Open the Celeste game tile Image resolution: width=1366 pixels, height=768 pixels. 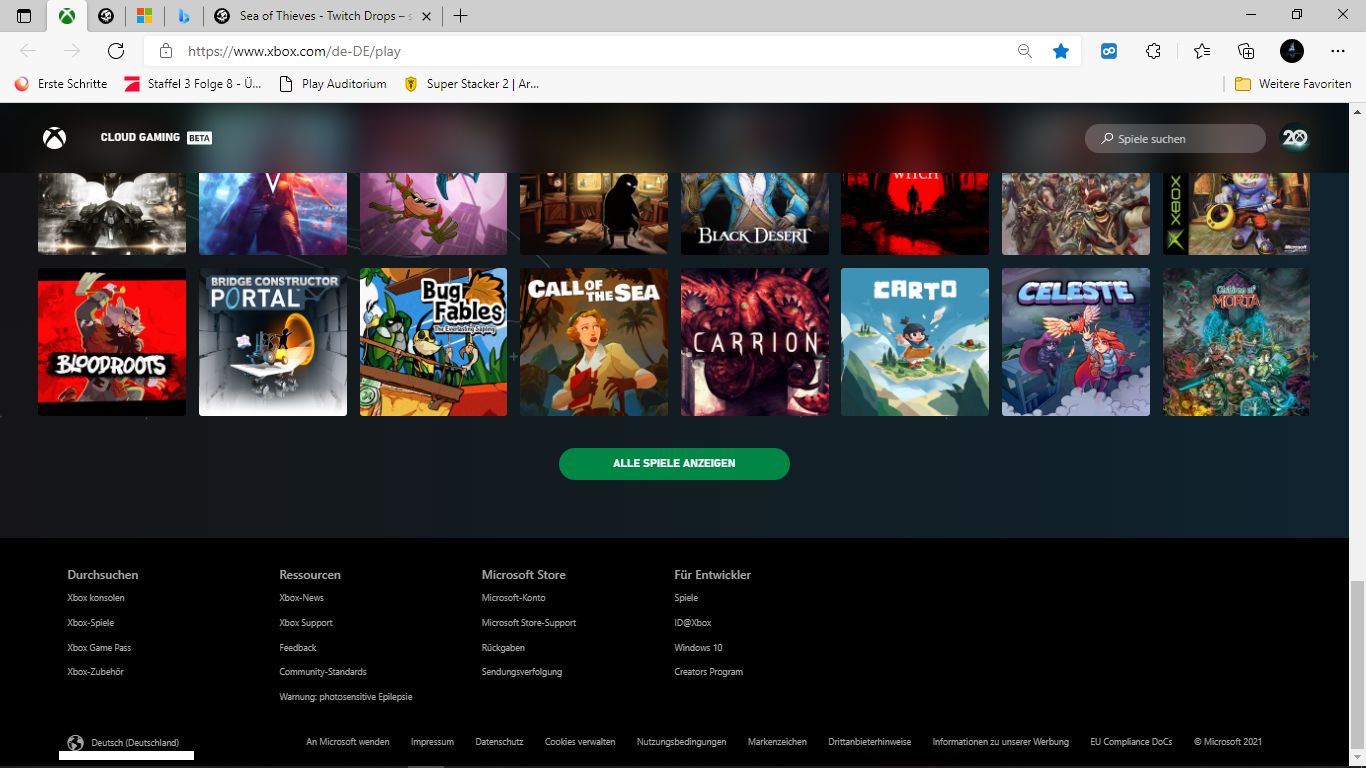pyautogui.click(x=1076, y=342)
